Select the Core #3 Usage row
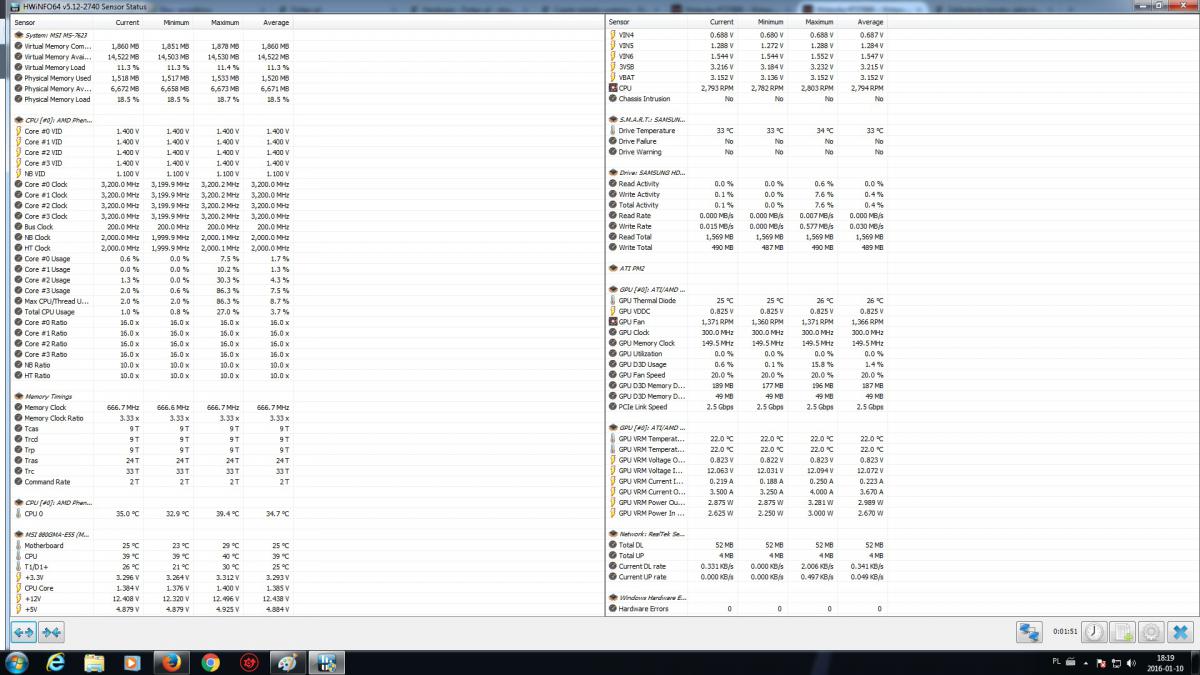 [153, 291]
